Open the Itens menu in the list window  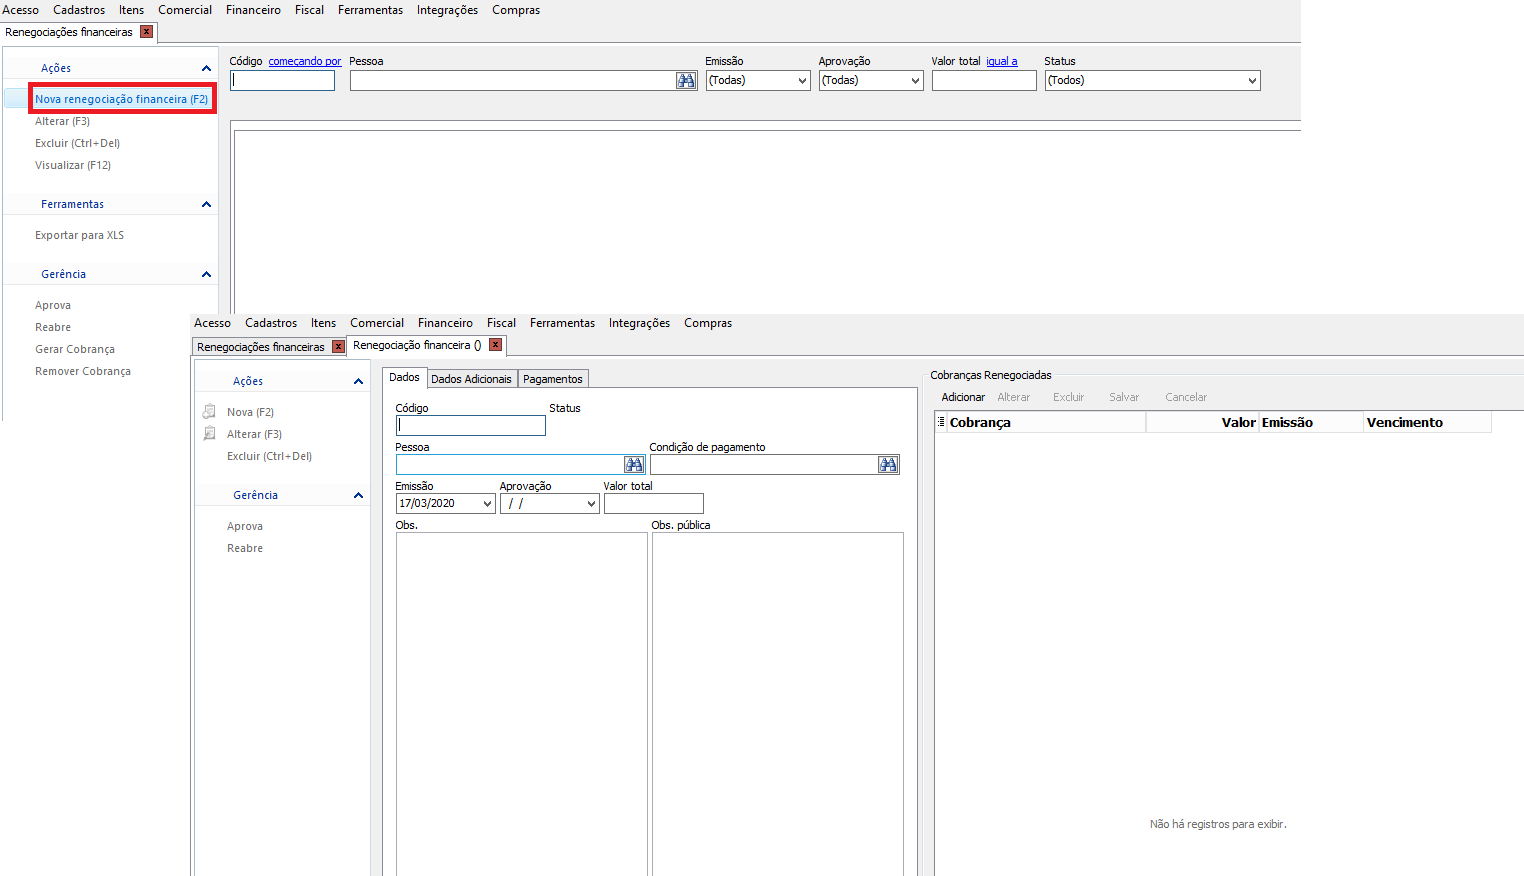pos(131,10)
